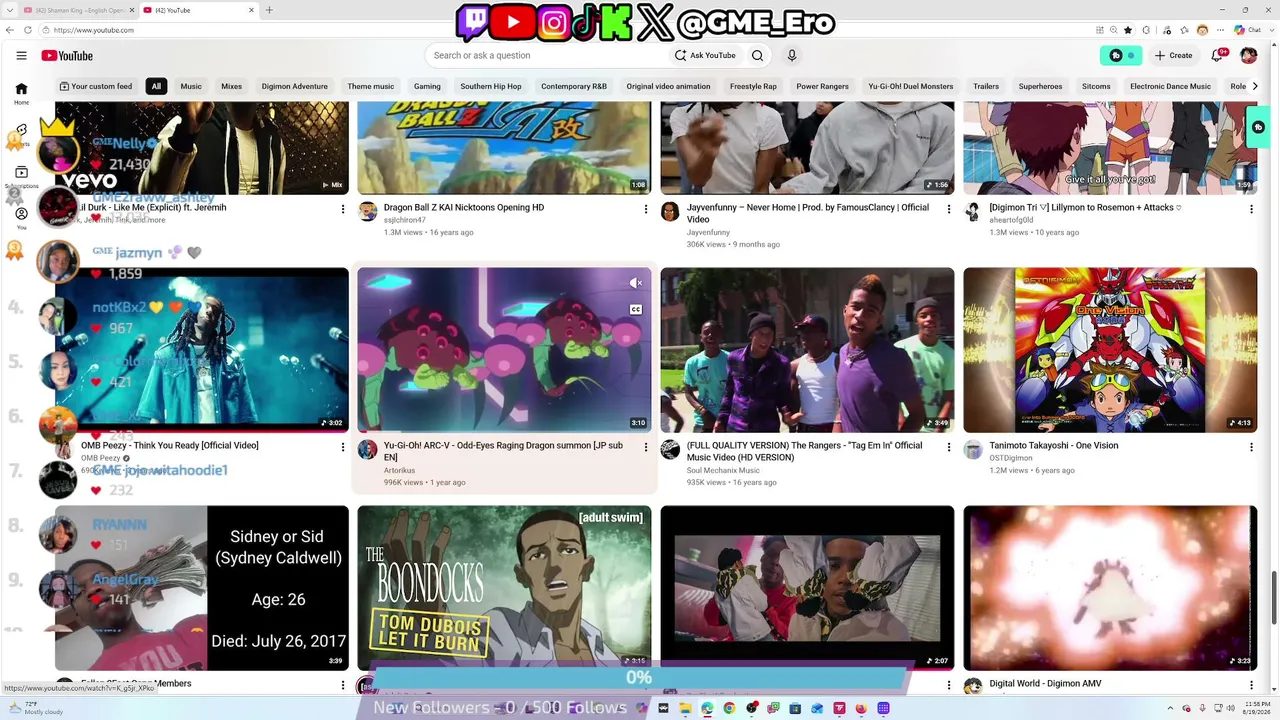
Task: Select the Southern Hip Hop chip
Action: (x=491, y=86)
